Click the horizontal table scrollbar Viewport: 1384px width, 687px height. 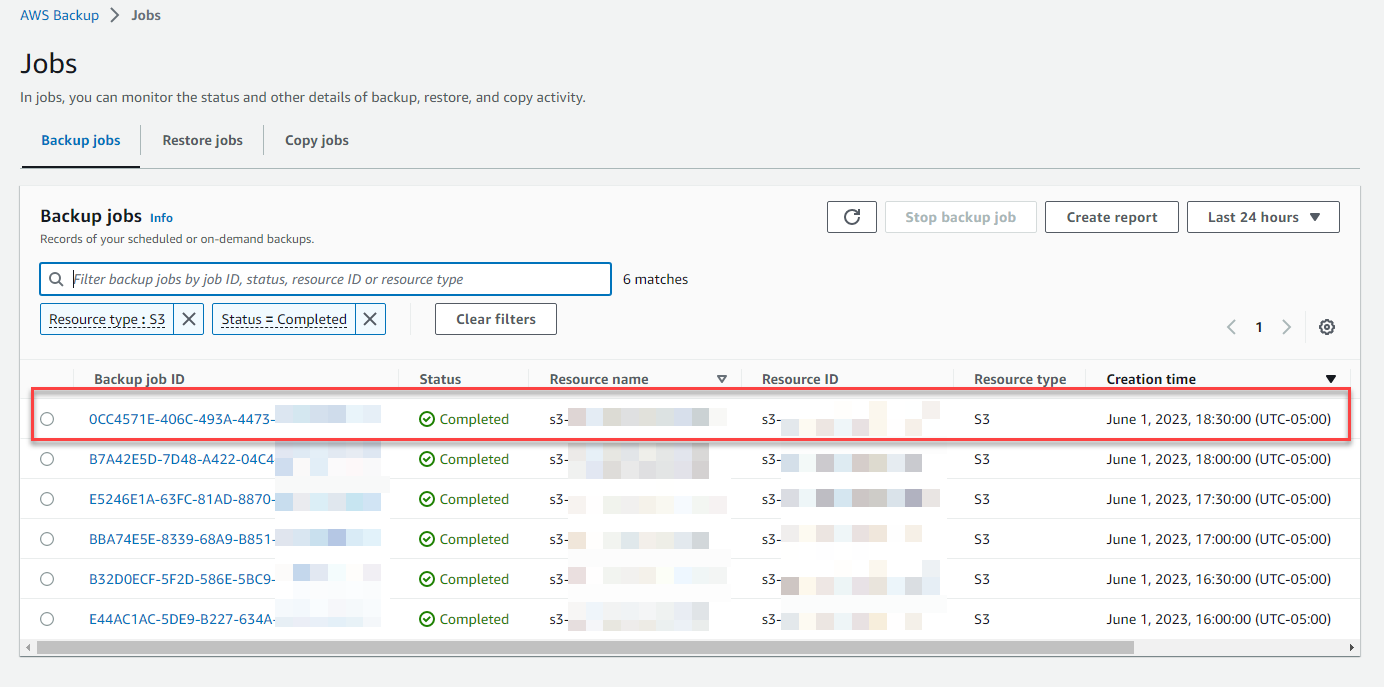click(585, 647)
